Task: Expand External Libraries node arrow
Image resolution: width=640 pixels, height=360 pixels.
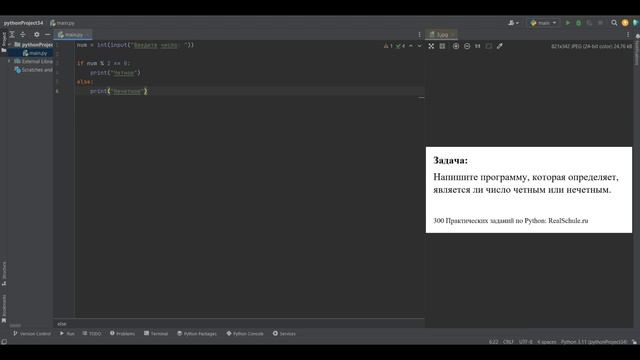Action: tap(9, 61)
